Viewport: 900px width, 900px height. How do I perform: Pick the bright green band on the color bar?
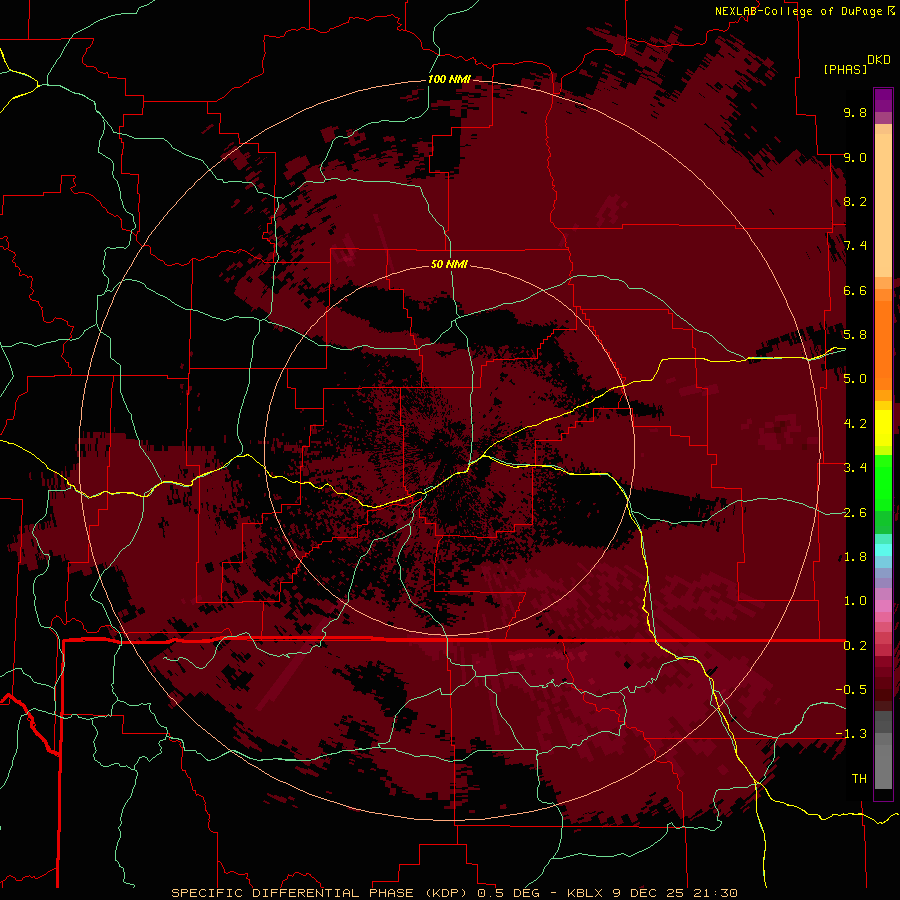coord(883,482)
